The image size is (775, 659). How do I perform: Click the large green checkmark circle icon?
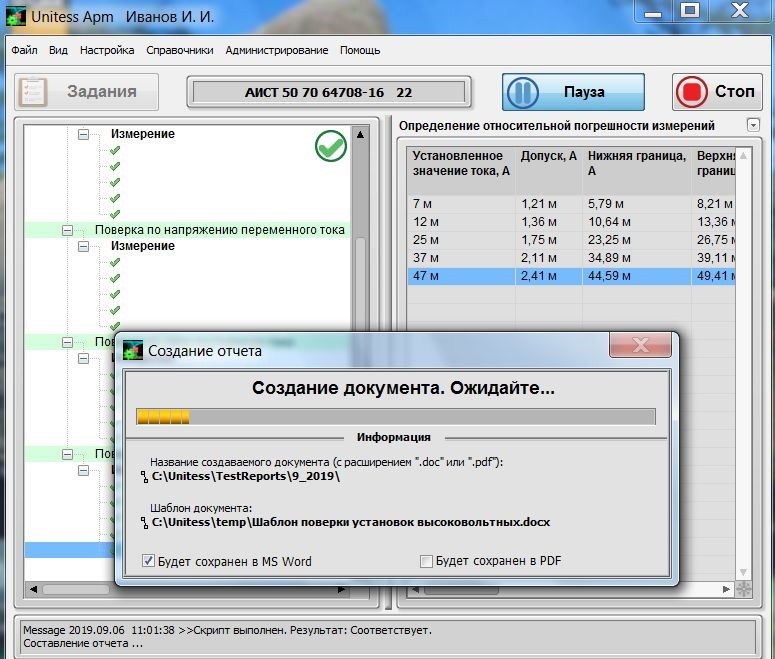[x=330, y=147]
